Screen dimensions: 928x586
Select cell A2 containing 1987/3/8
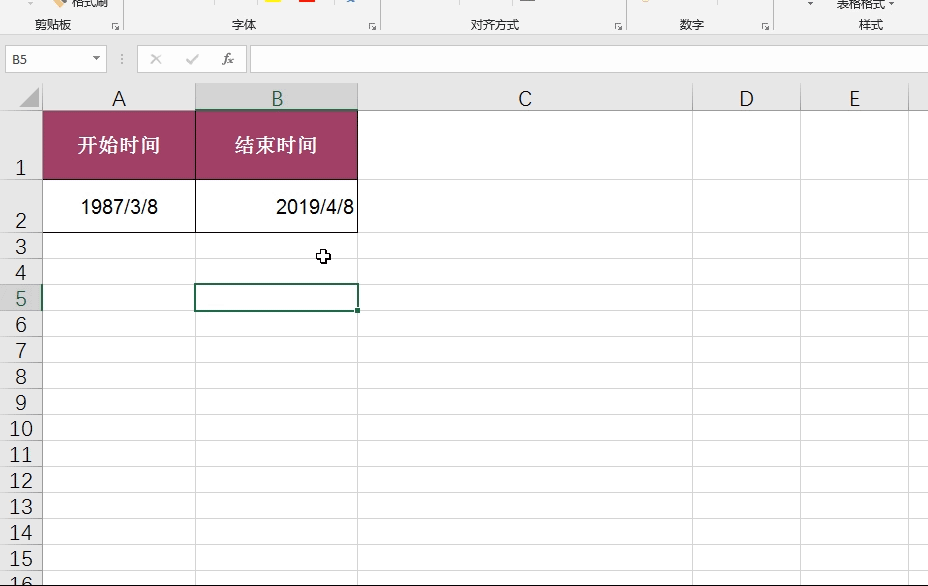pyautogui.click(x=119, y=207)
